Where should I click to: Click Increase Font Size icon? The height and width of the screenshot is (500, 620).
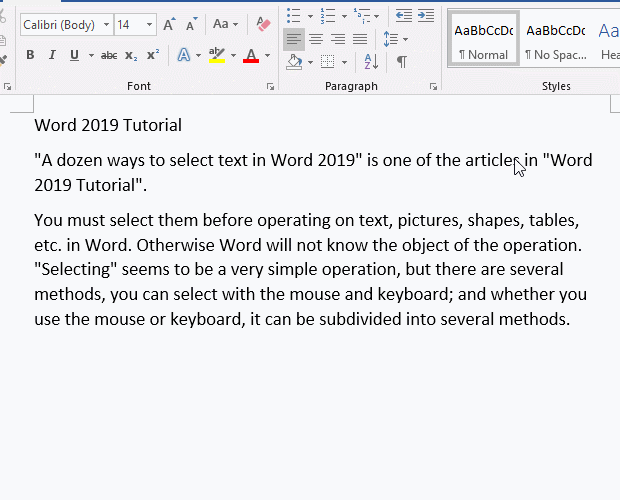(169, 25)
